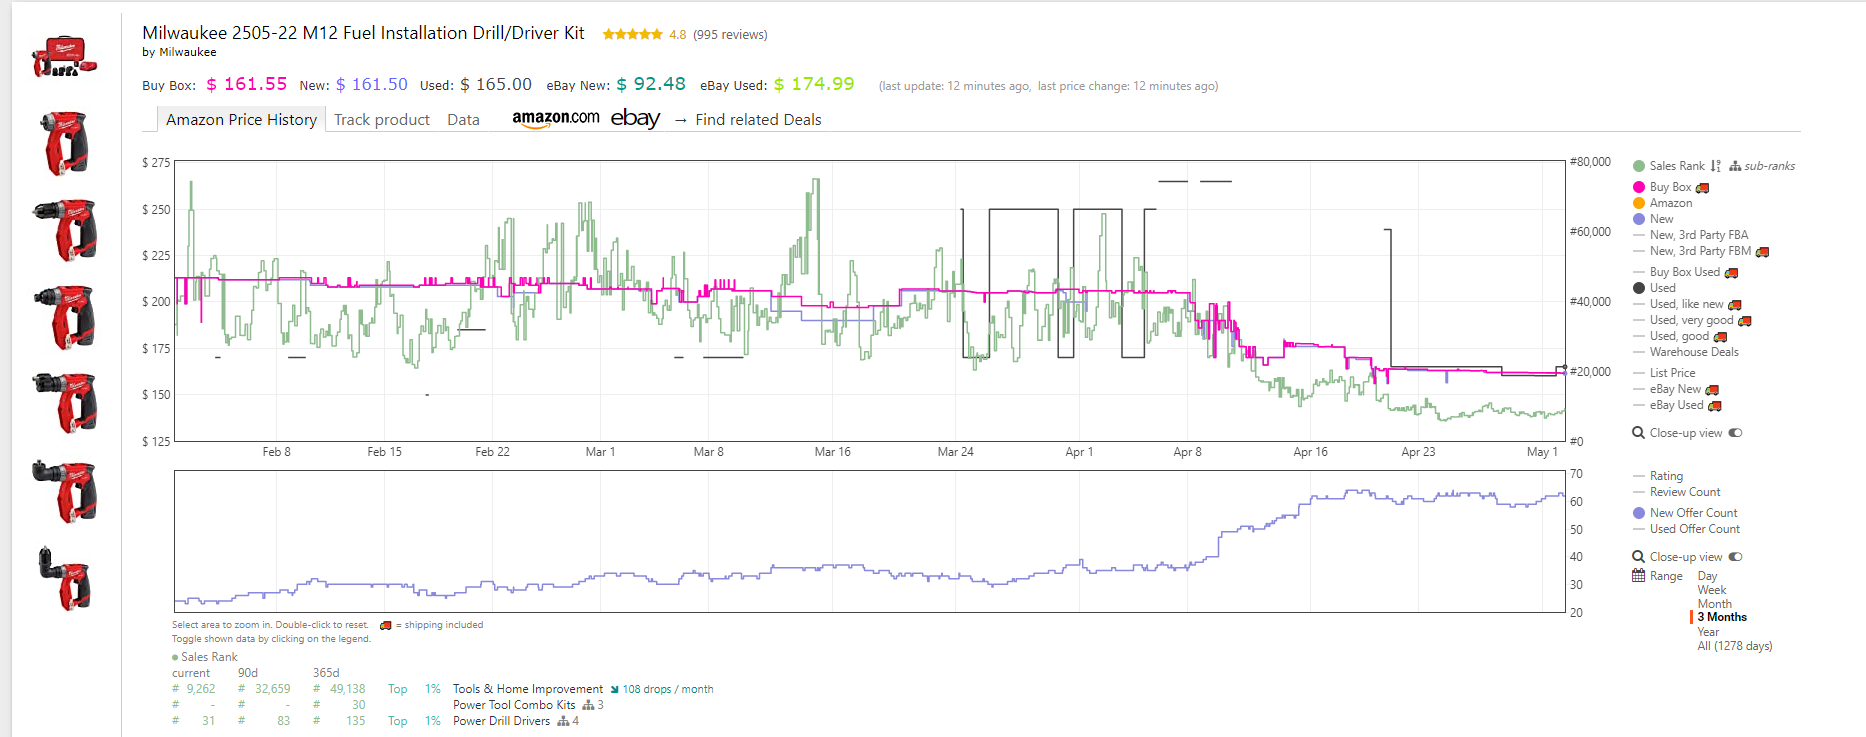Click truck icon beside Used, very good
Viewport: 1866px width, 737px height.
pos(1745,321)
